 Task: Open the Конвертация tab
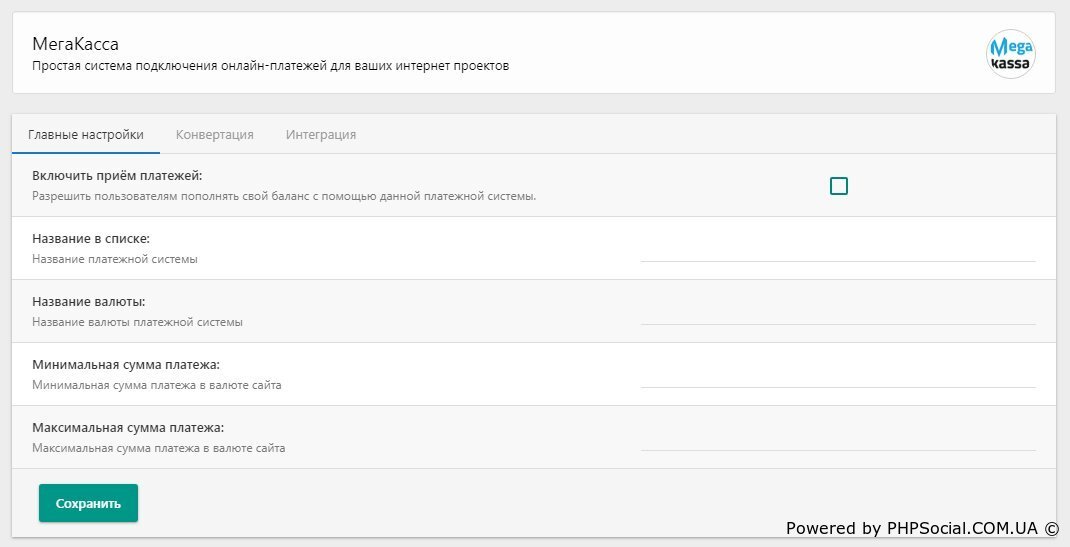[x=214, y=135]
